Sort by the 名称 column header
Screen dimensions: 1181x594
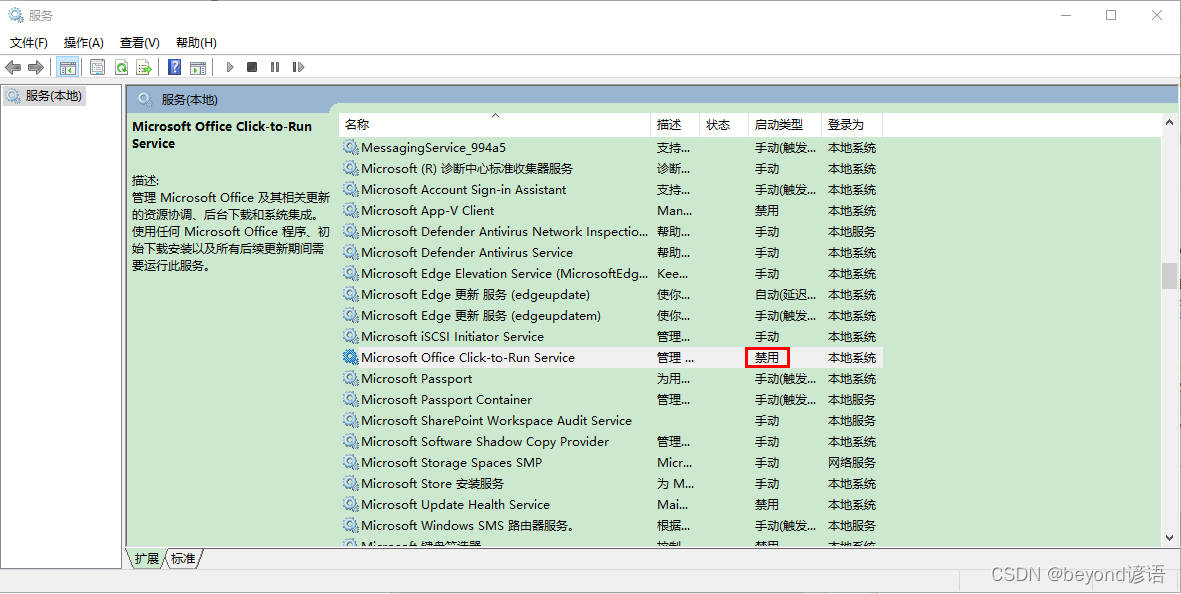(x=495, y=125)
